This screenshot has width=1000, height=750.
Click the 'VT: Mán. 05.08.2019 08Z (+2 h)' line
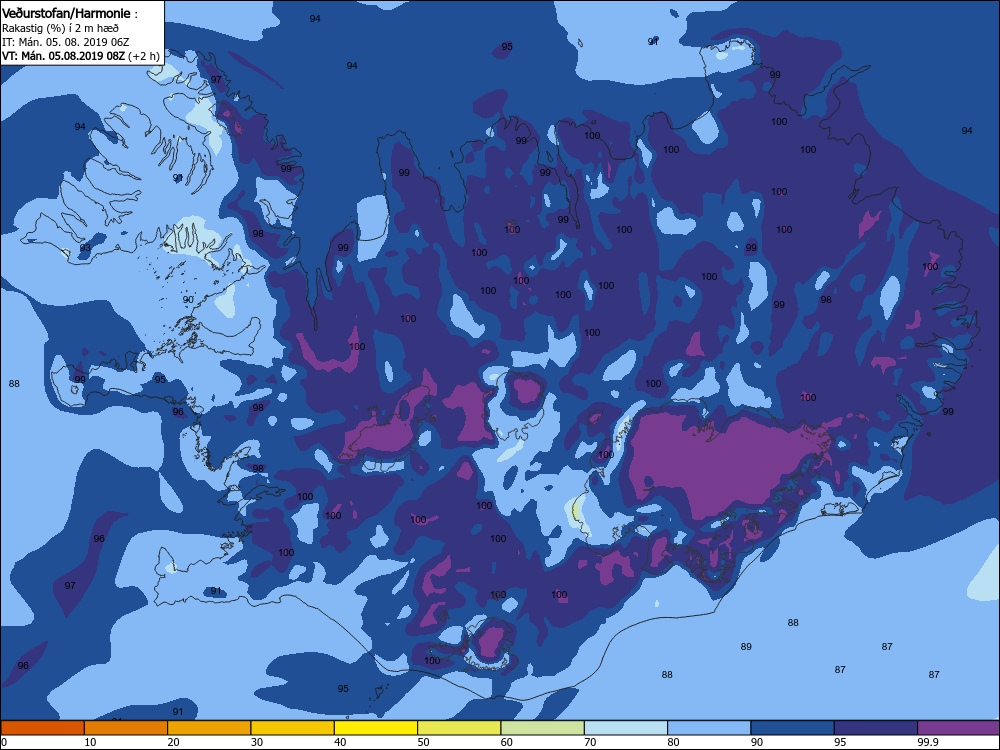pos(81,56)
